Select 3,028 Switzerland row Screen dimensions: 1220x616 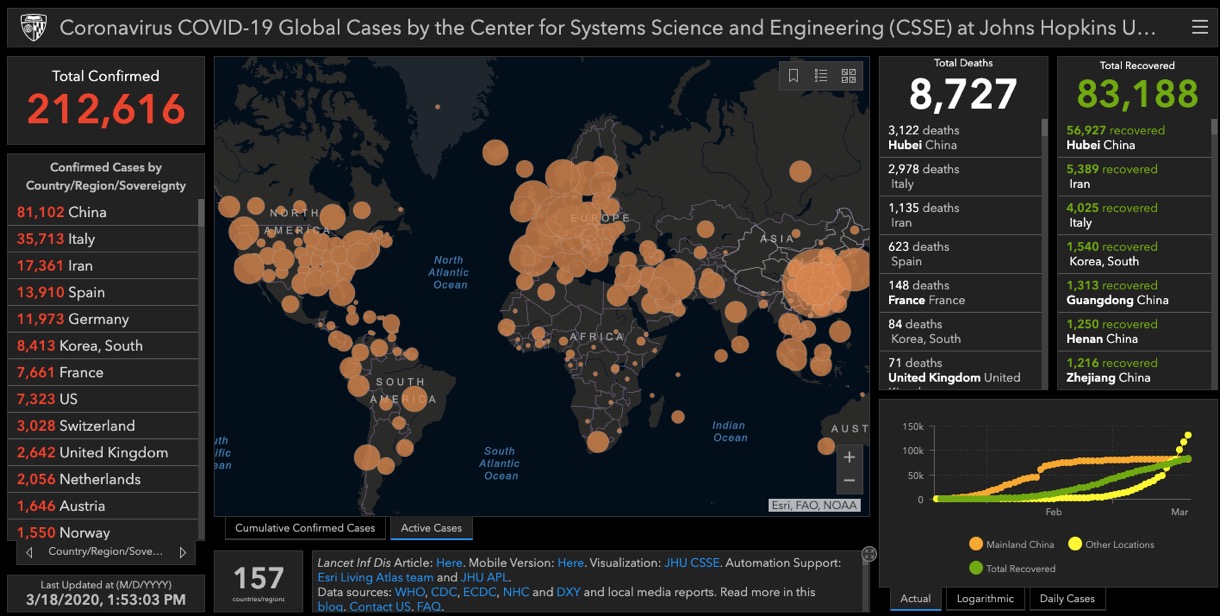[x=104, y=426]
